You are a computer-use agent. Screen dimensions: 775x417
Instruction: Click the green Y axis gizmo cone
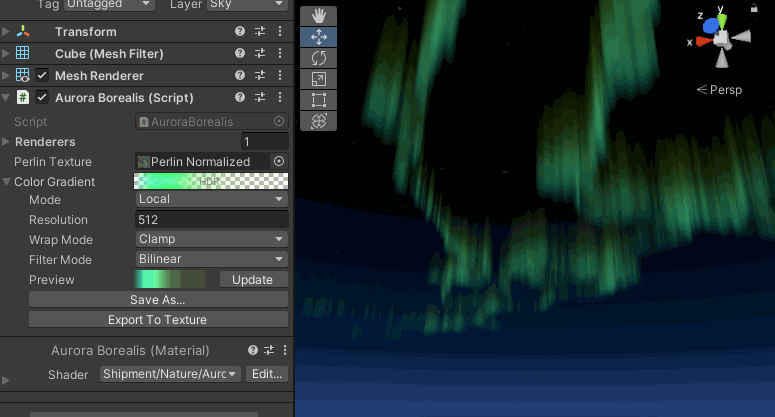tap(722, 21)
